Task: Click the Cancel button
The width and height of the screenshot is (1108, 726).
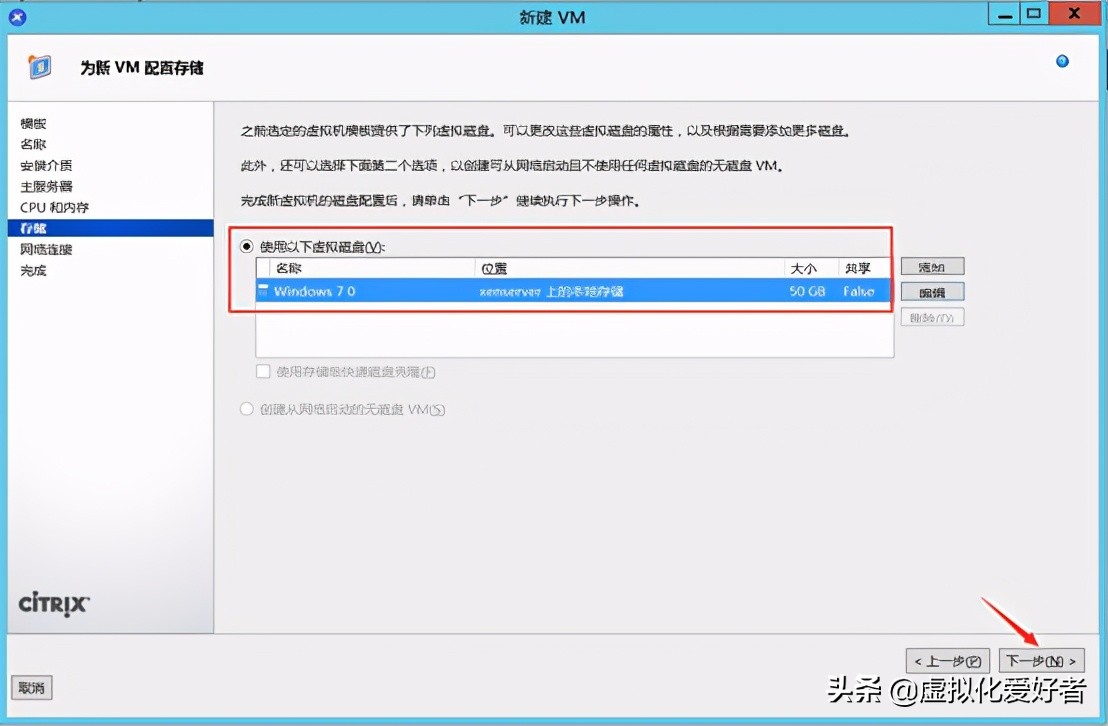Action: tap(32, 688)
